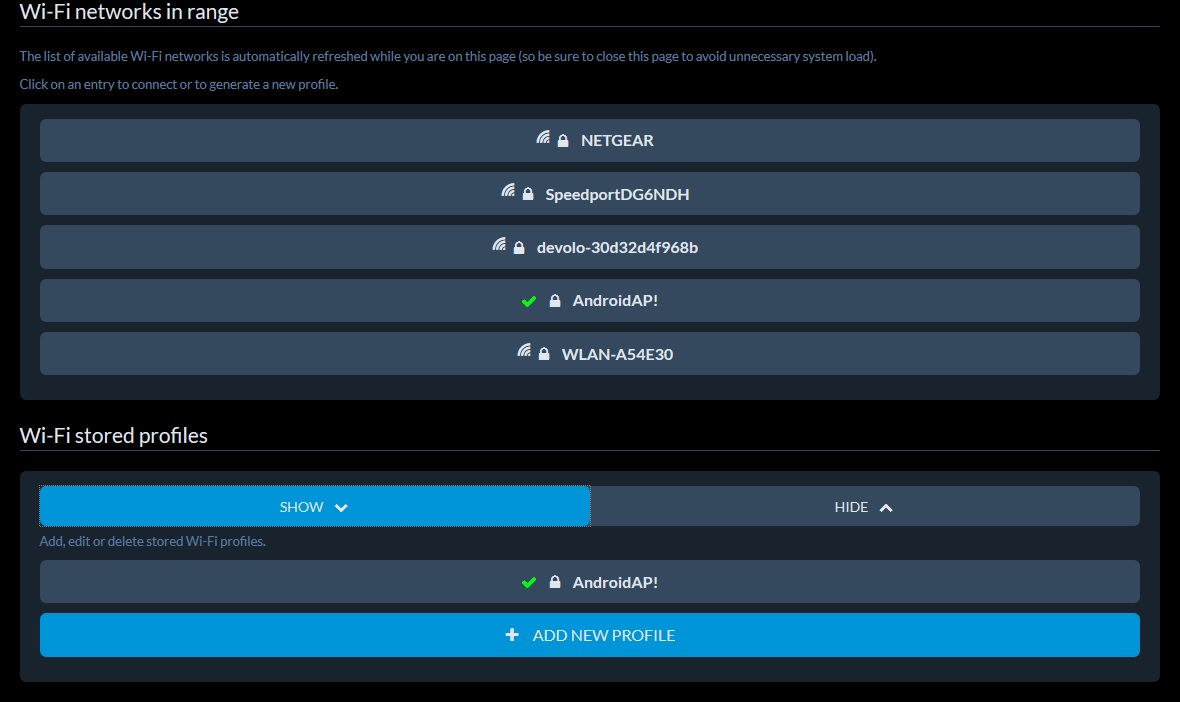
Task: Click the green checkmark of in-range AndroidAP!
Action: [x=529, y=302]
